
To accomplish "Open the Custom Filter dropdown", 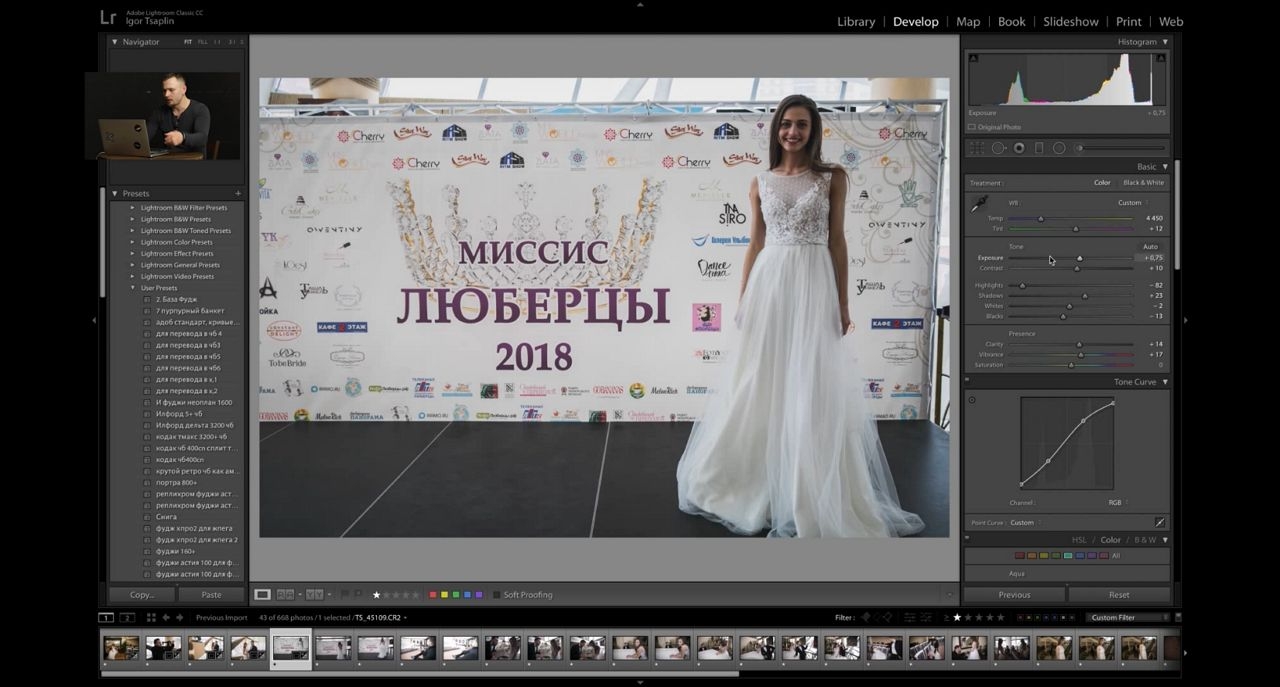I will pyautogui.click(x=1128, y=617).
